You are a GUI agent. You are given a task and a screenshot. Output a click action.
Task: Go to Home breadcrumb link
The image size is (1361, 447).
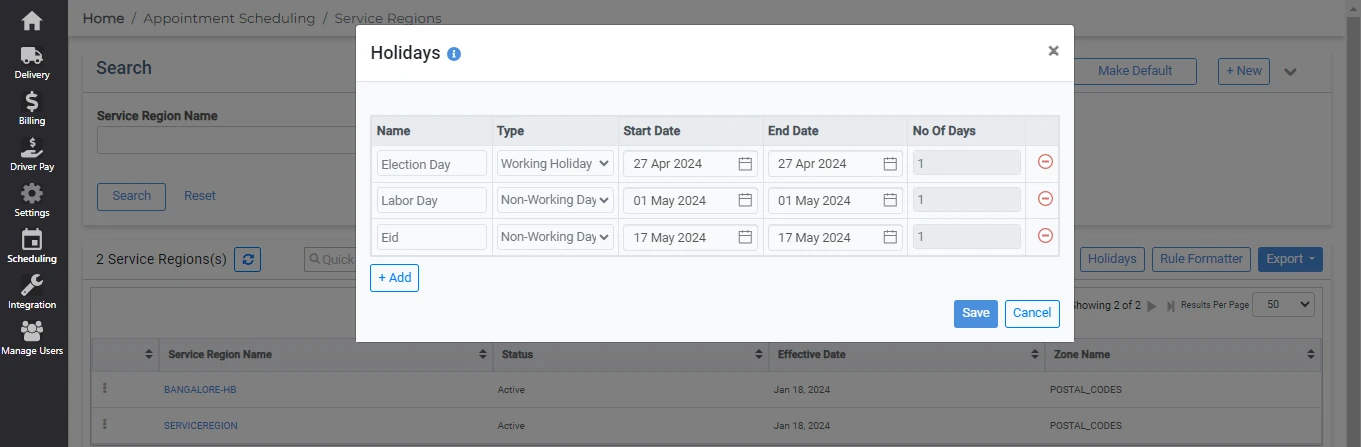point(103,18)
